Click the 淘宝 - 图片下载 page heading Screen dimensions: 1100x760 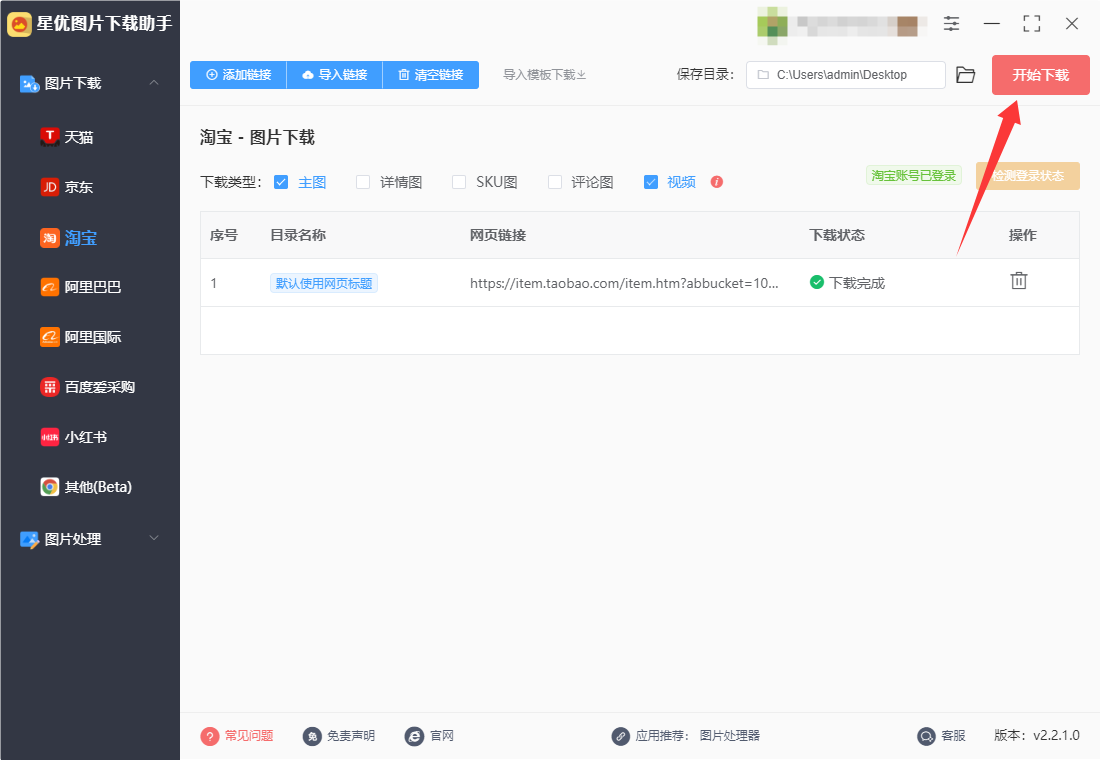click(257, 138)
